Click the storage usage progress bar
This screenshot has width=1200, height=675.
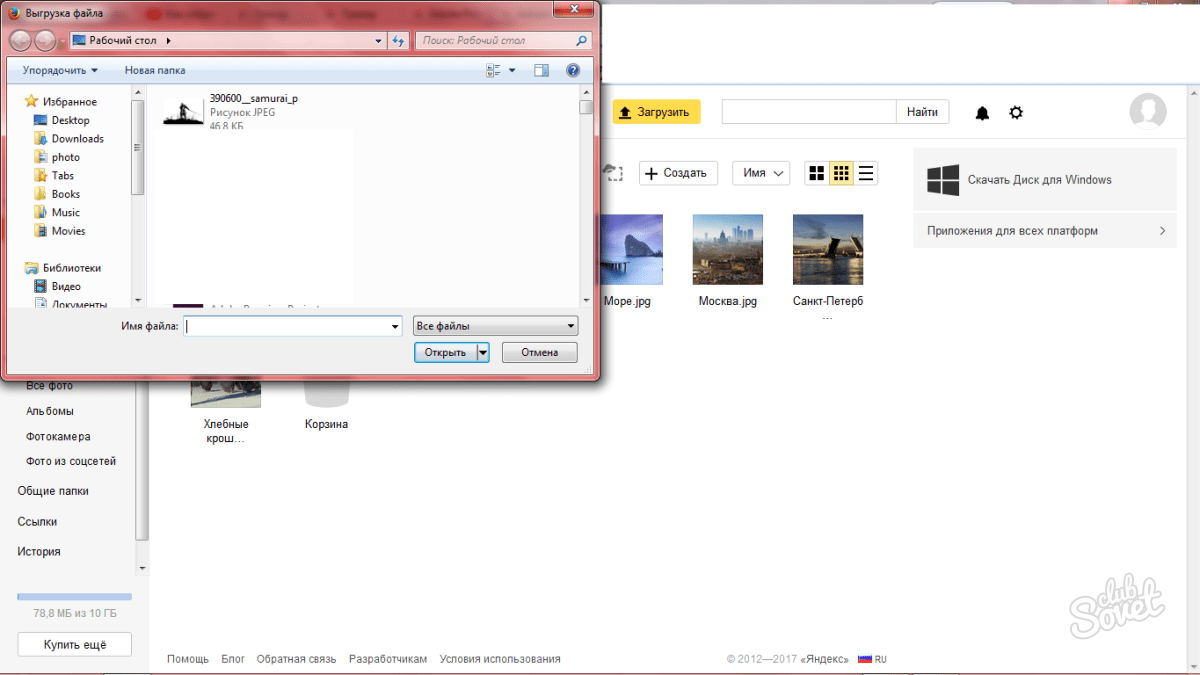pos(74,597)
